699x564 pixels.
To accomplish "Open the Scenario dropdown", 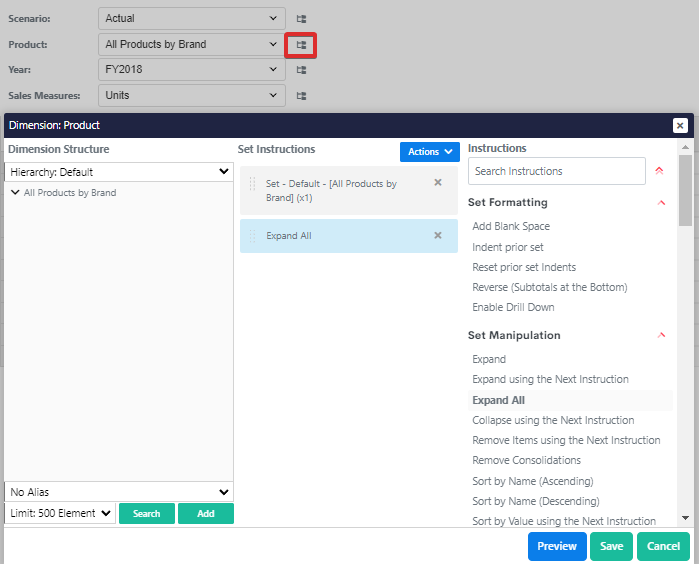I will coord(192,18).
